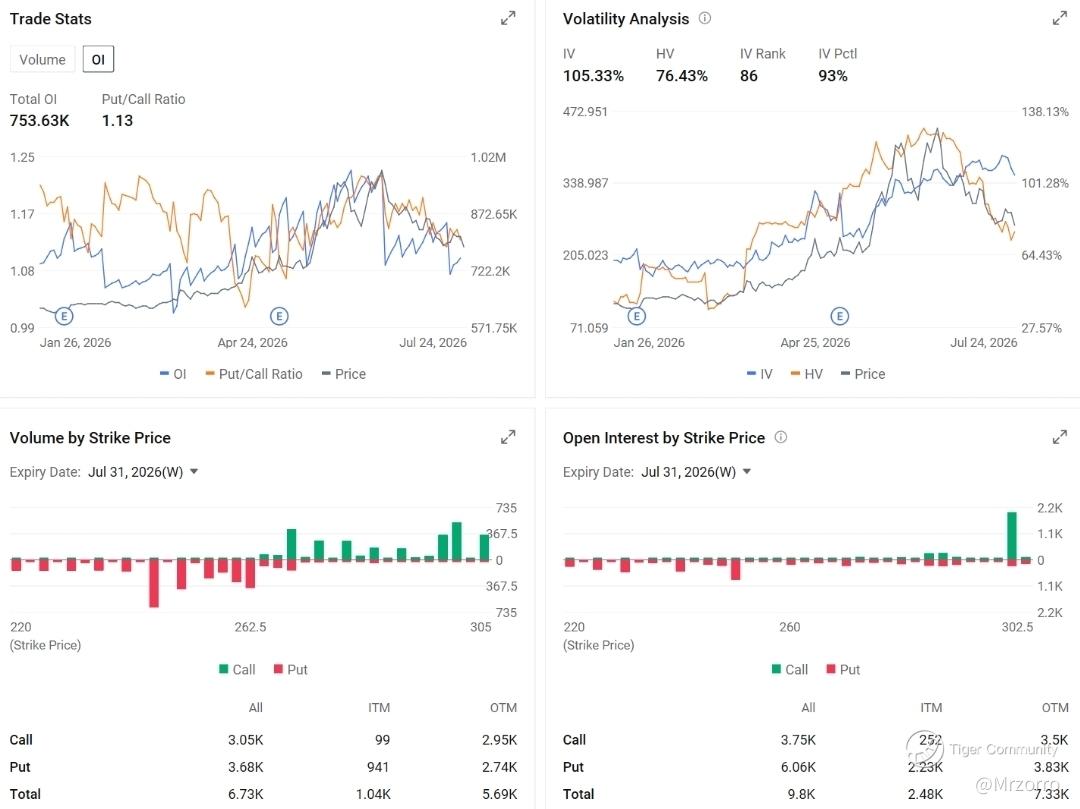Screen dimensions: 1080x809
Task: Click Total OTM volume 5.69K
Action: pyautogui.click(x=499, y=794)
